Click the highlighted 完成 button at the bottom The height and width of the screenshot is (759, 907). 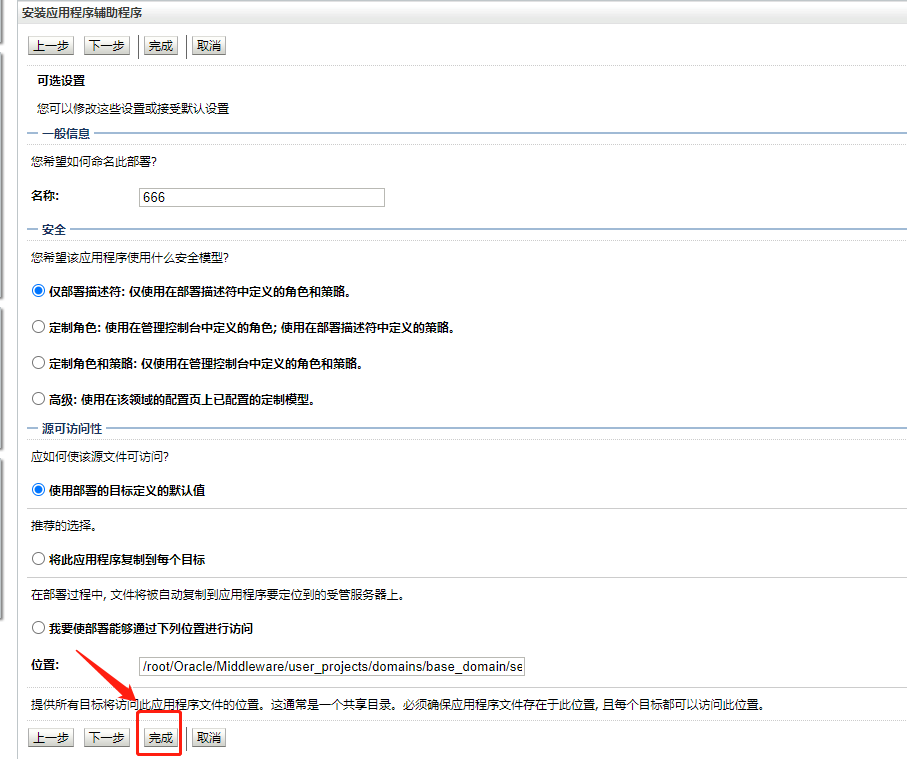coord(159,737)
